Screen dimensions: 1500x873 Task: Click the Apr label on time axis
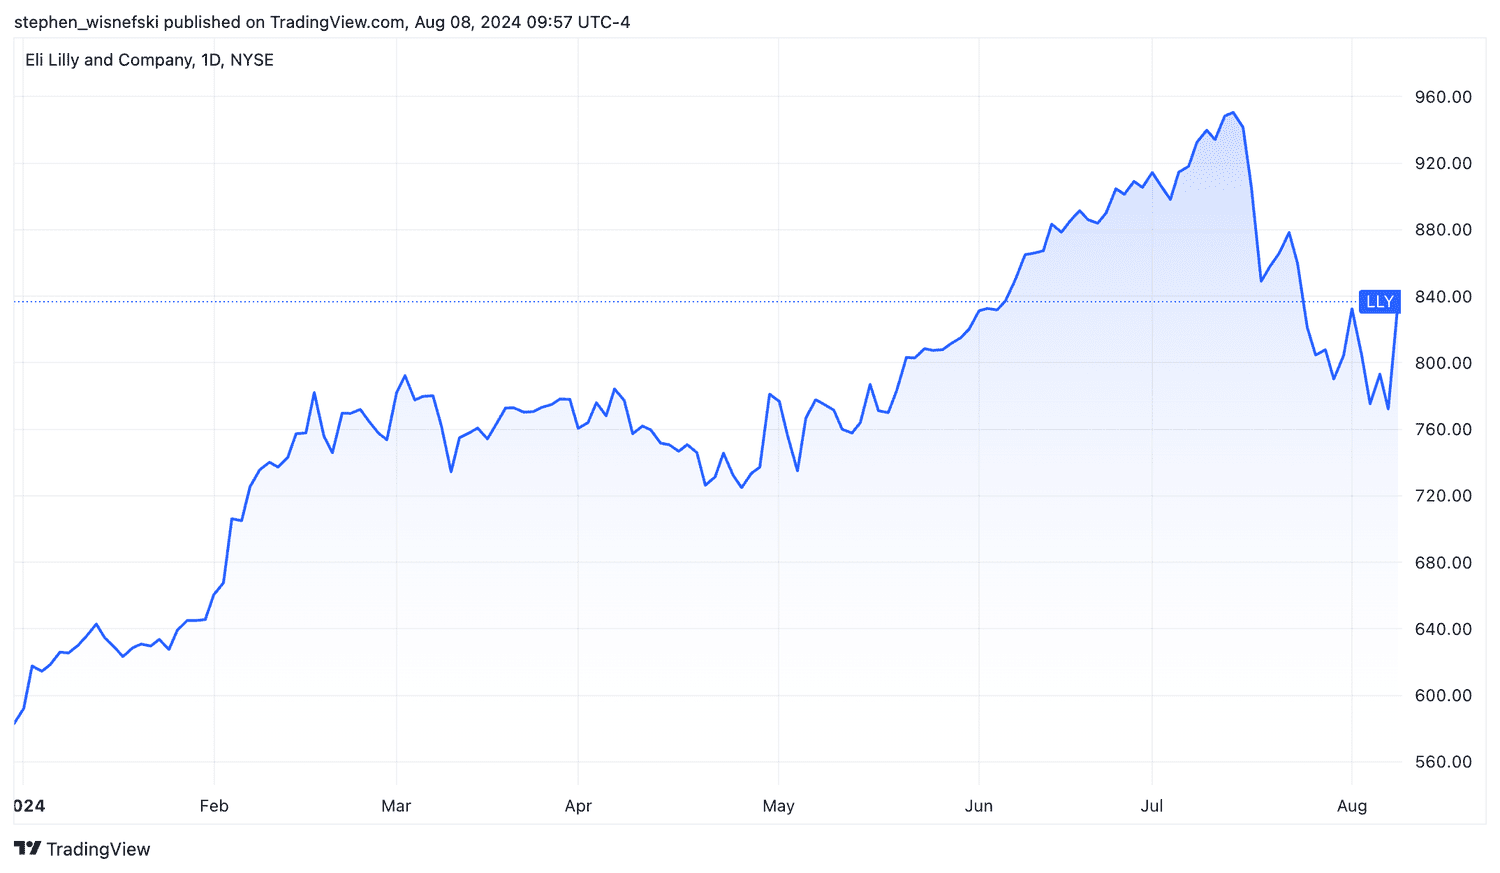pyautogui.click(x=578, y=806)
